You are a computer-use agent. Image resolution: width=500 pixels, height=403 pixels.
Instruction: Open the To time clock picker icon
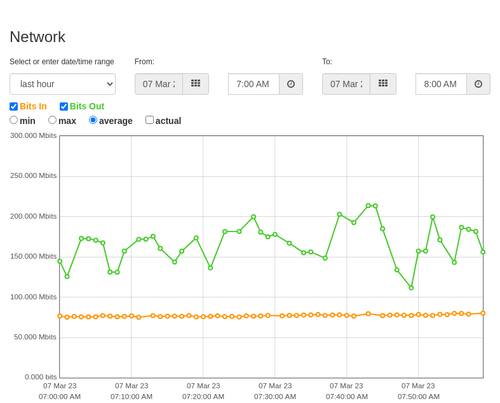[478, 84]
